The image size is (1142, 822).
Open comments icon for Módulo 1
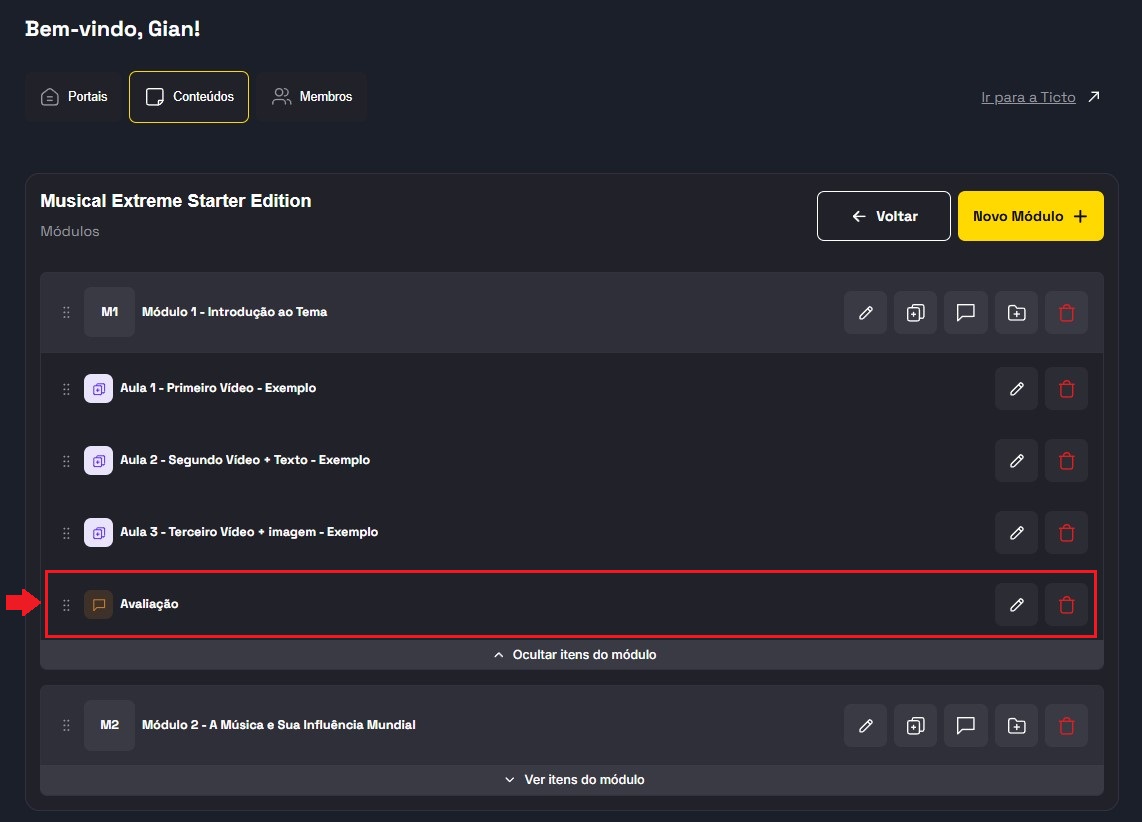pyautogui.click(x=965, y=313)
